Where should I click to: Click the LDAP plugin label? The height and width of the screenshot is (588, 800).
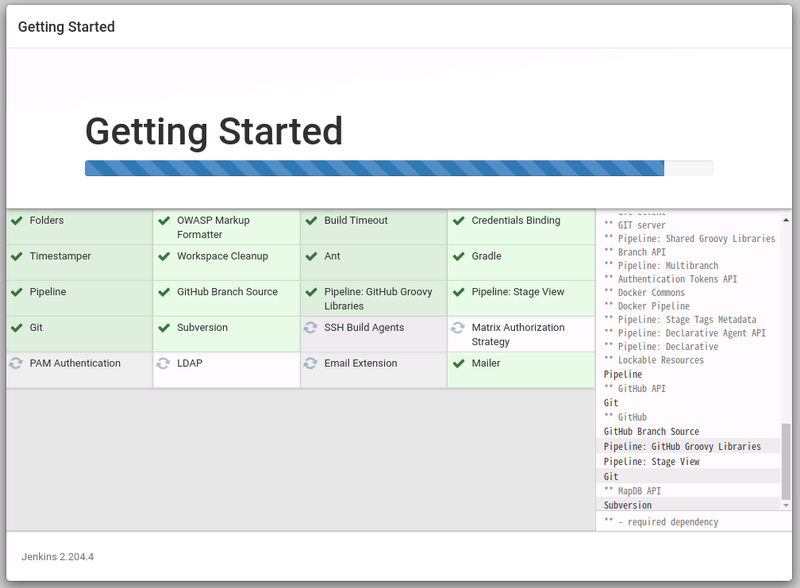[190, 363]
